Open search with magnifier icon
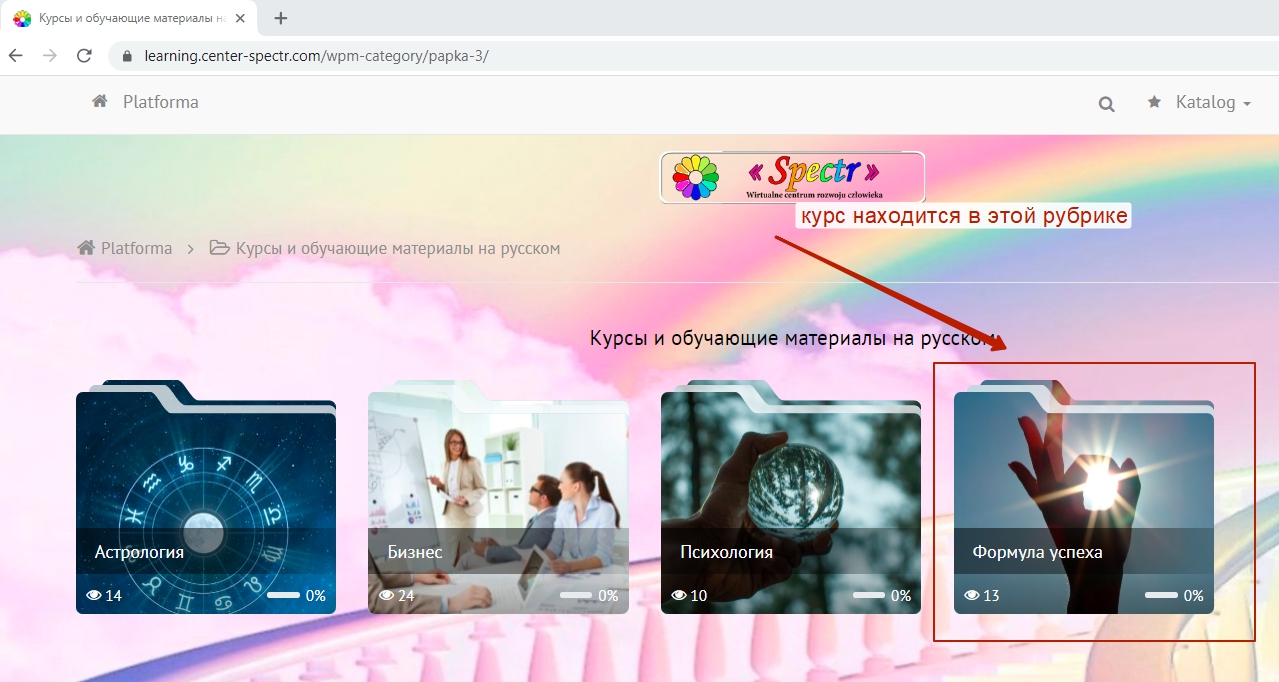 coord(1106,104)
